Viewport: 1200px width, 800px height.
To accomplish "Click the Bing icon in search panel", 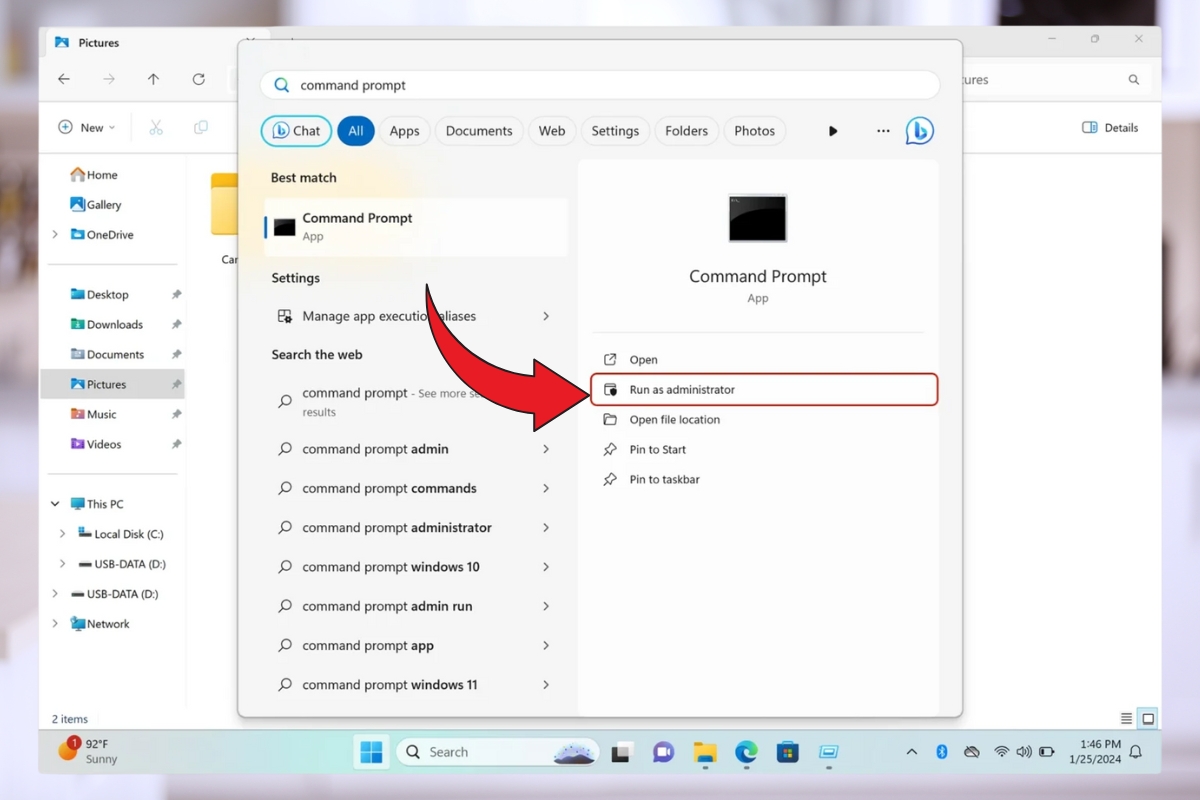I will 920,131.
